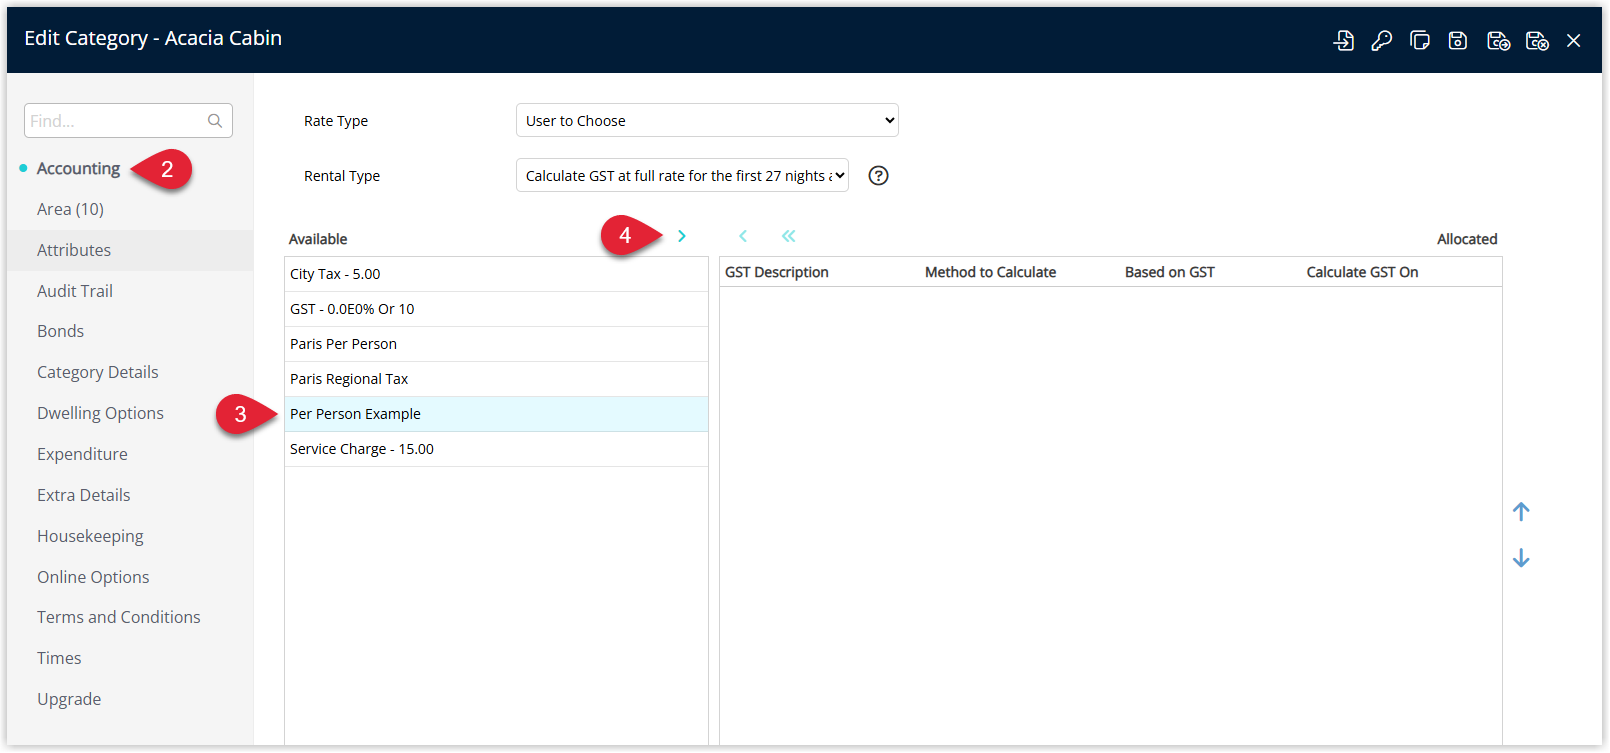This screenshot has width=1610, height=753.
Task: Move allocated item up with arrow
Action: click(1521, 512)
